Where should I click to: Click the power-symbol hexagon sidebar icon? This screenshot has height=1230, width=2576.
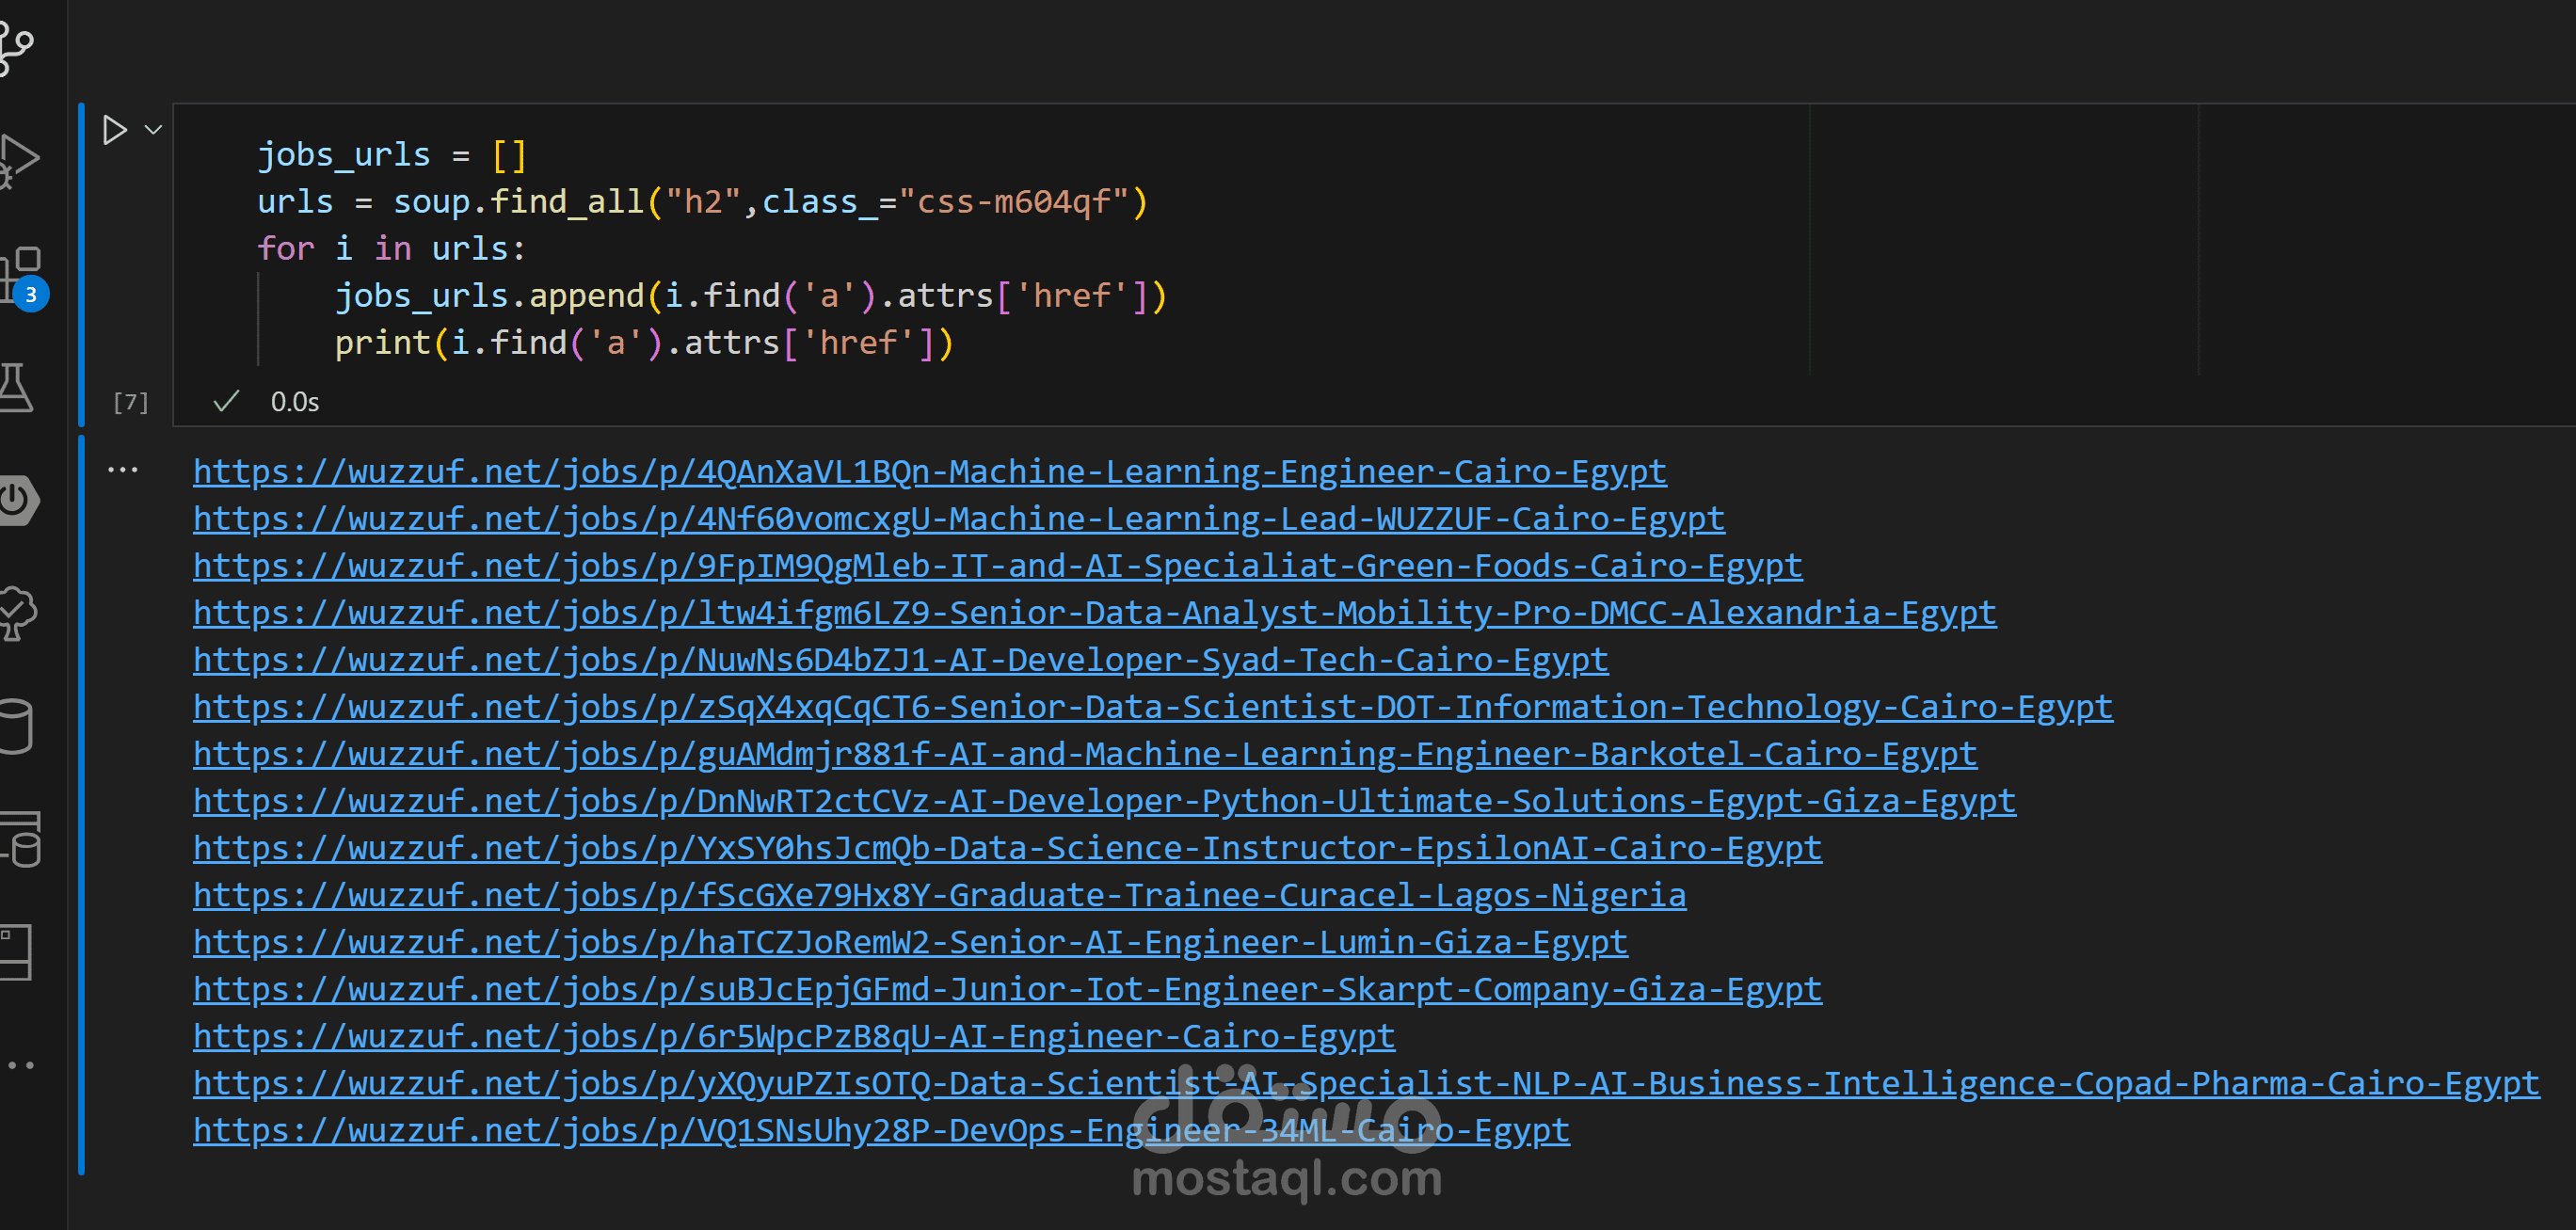coord(17,499)
